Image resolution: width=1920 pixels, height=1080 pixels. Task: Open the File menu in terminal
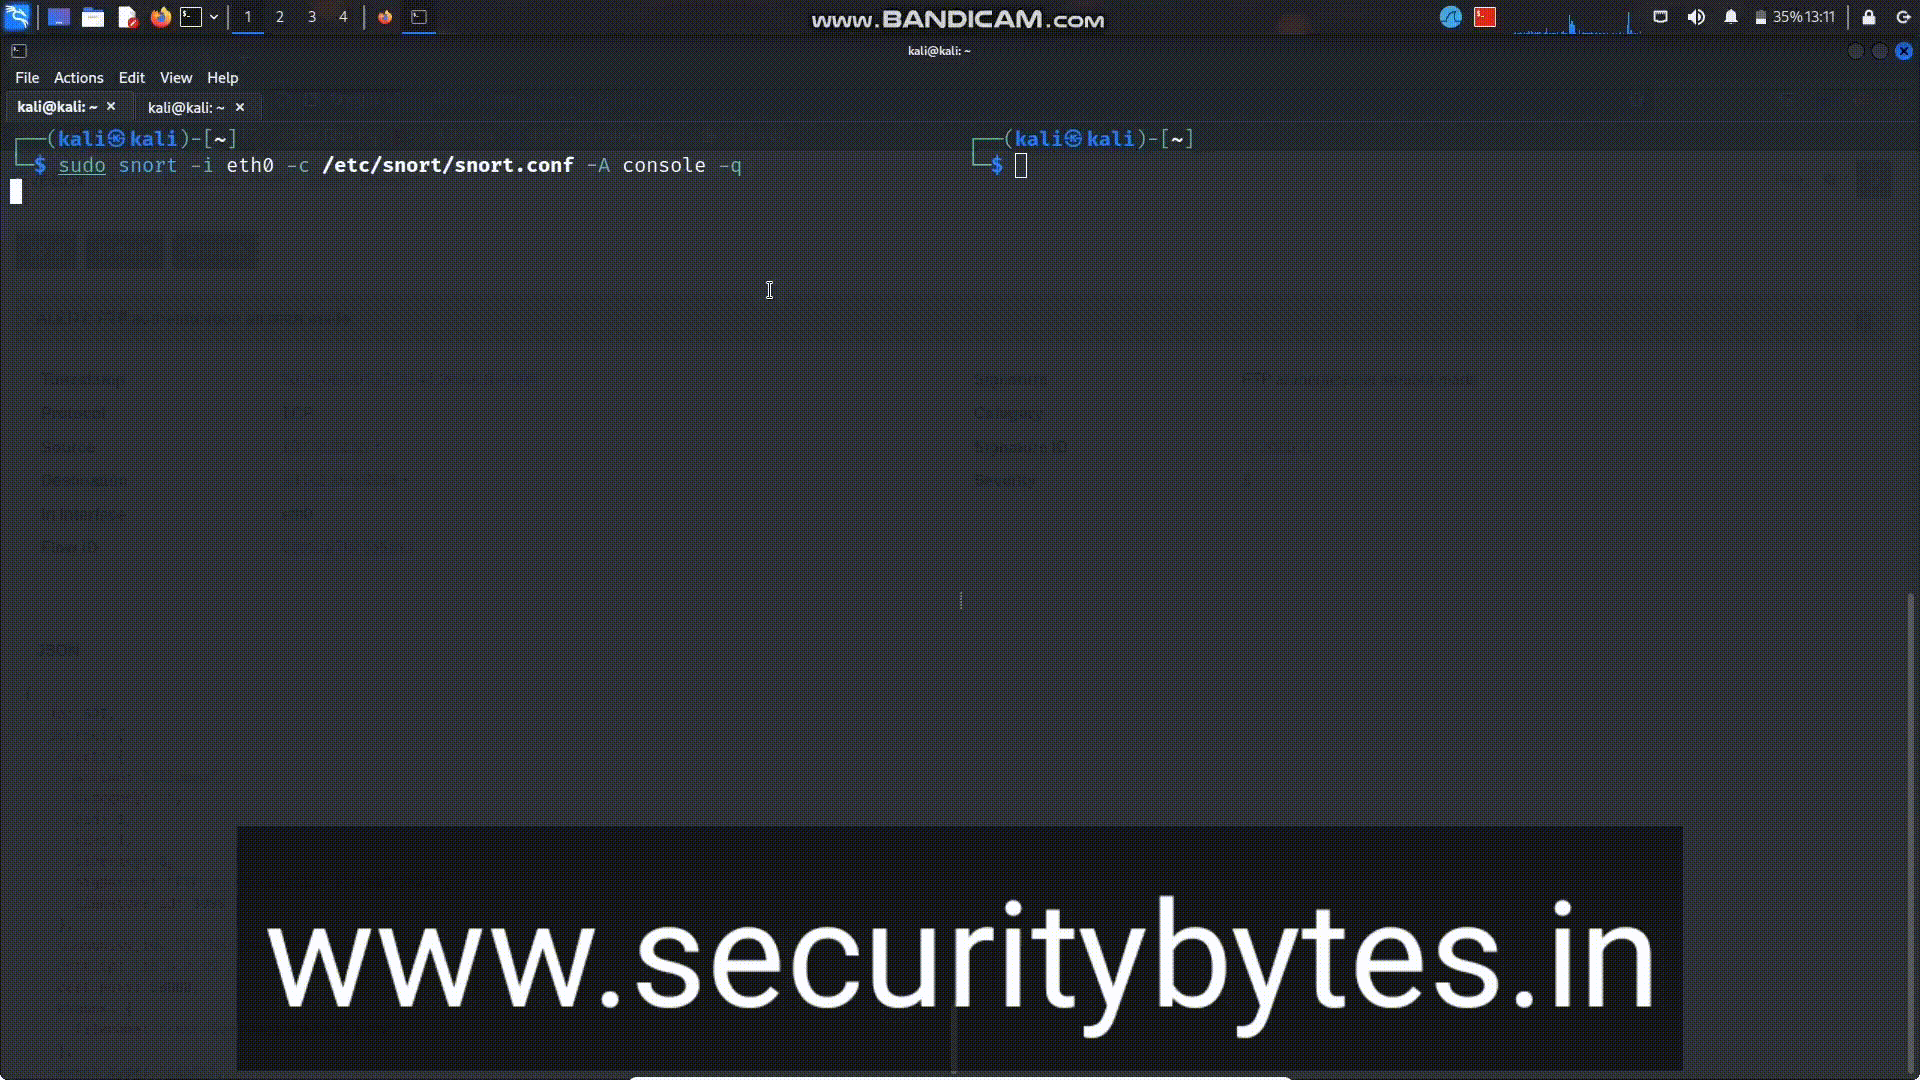click(x=25, y=76)
